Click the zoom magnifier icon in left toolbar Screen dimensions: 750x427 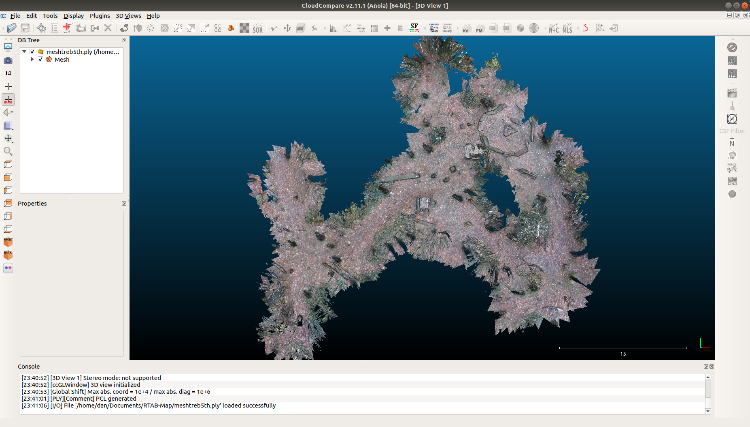(9, 151)
